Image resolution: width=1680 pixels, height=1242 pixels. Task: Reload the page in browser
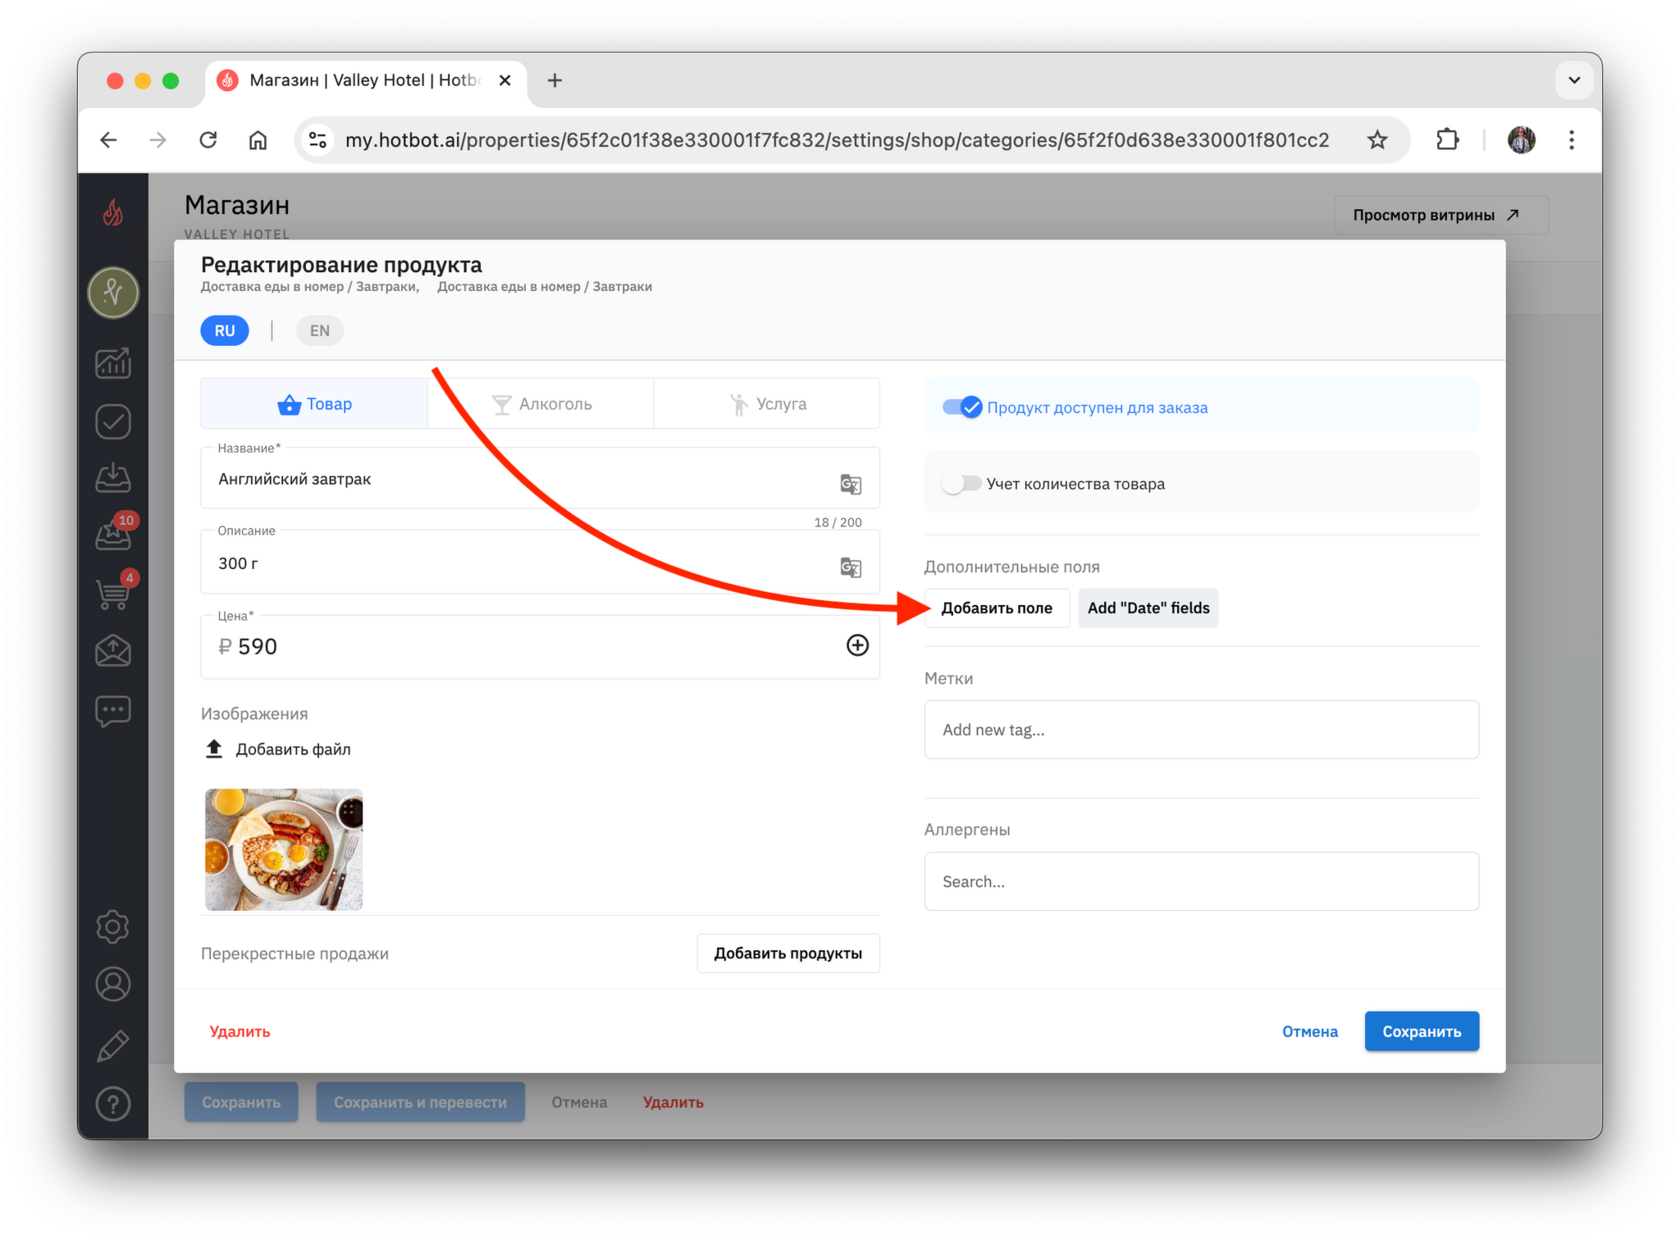point(208,140)
